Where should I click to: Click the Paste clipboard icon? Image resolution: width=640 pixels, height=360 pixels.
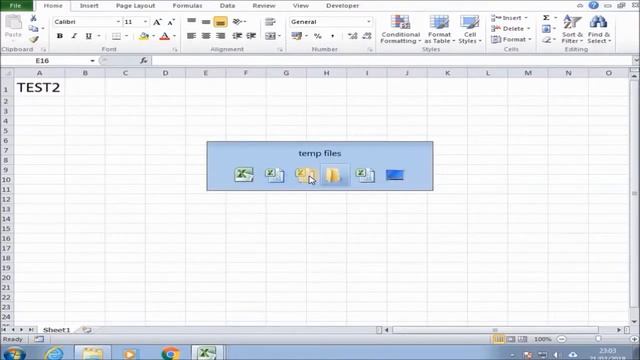[x=13, y=22]
